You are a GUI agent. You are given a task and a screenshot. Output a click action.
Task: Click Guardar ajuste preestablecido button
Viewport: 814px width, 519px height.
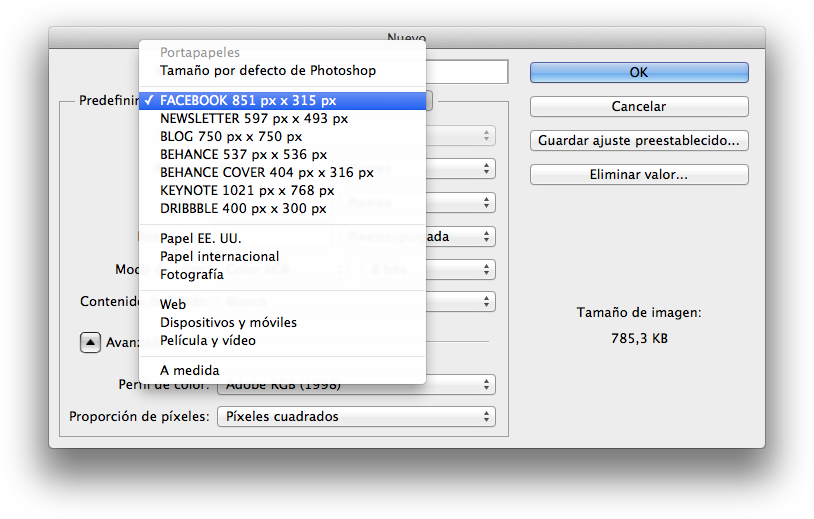tap(639, 141)
